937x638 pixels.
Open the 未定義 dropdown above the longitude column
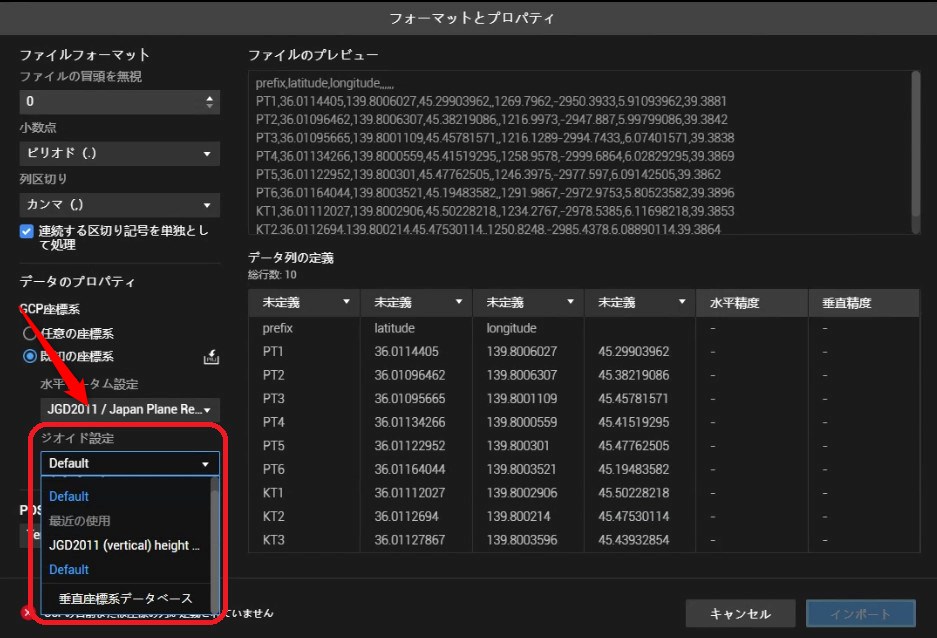point(527,302)
